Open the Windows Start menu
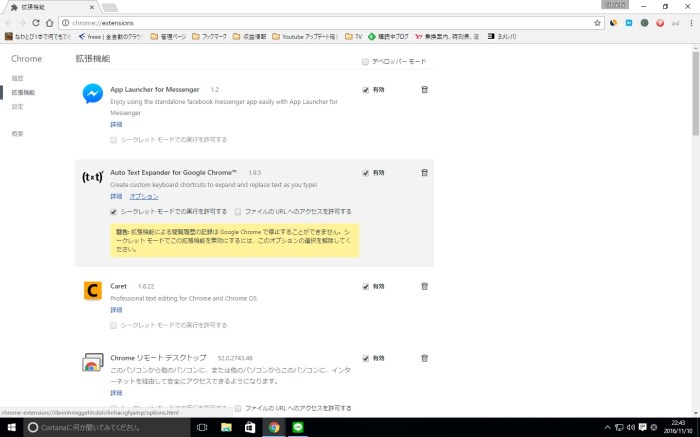 (11, 428)
